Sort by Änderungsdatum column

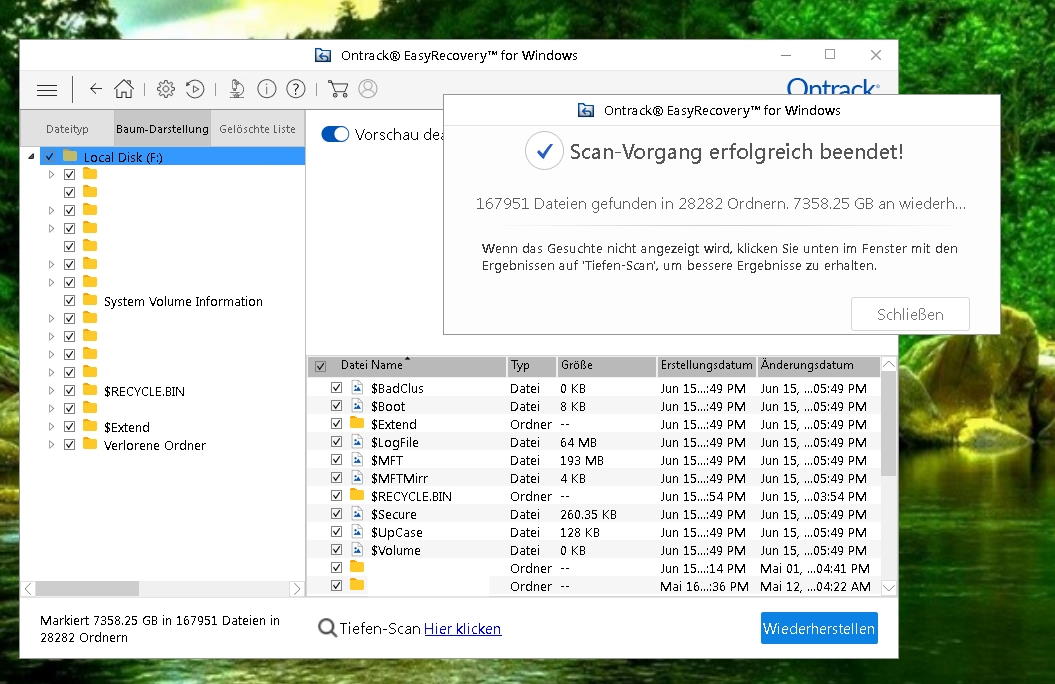(818, 366)
